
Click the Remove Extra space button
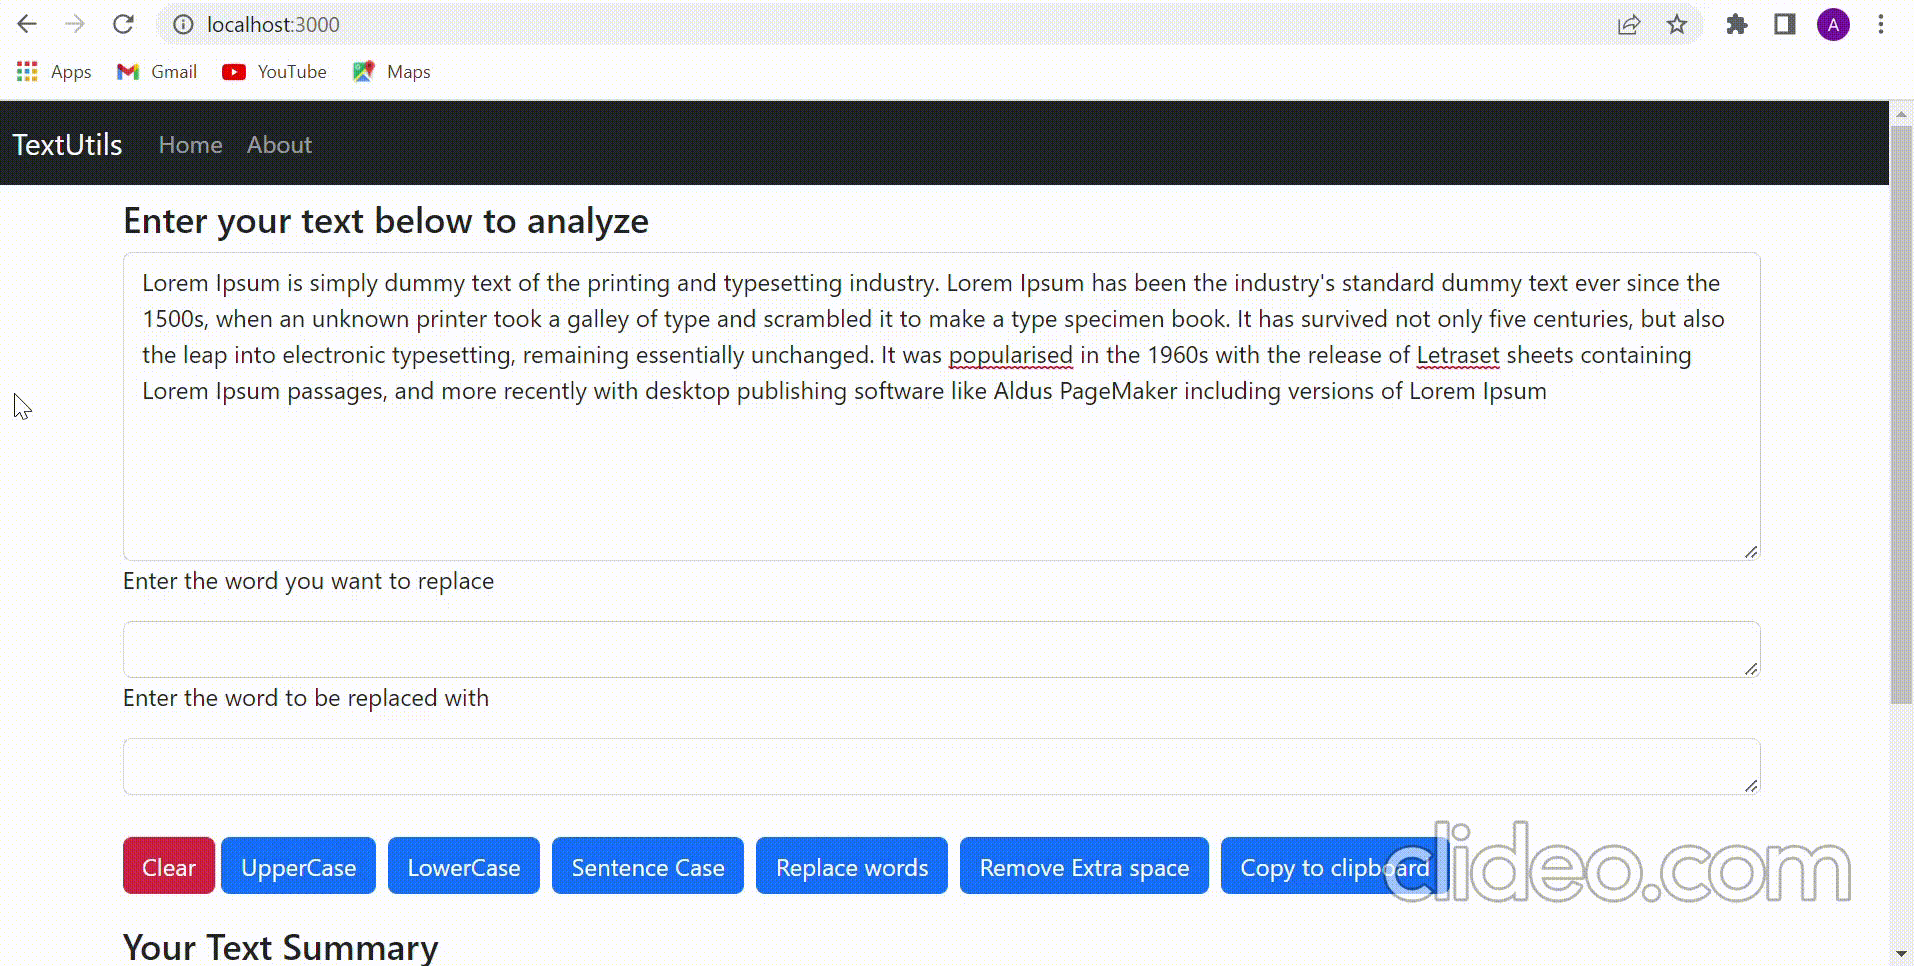click(1084, 866)
